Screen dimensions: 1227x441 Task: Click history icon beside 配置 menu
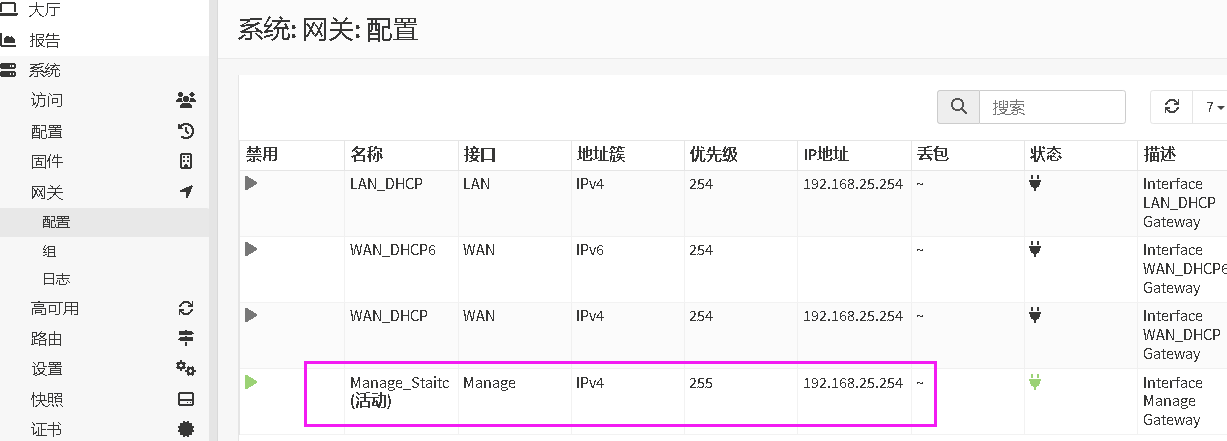click(185, 130)
